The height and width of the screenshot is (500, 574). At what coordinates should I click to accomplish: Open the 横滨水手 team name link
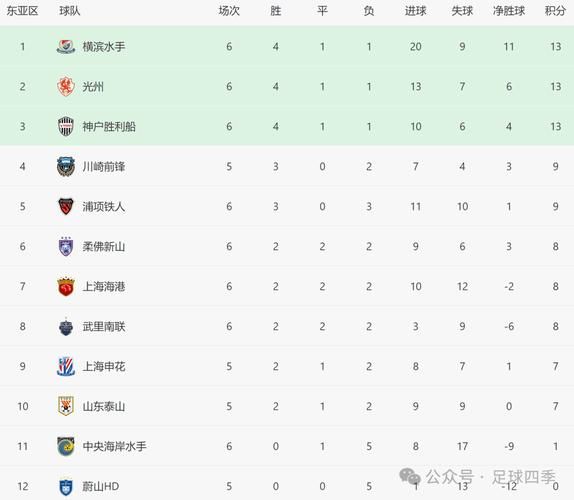[104, 47]
